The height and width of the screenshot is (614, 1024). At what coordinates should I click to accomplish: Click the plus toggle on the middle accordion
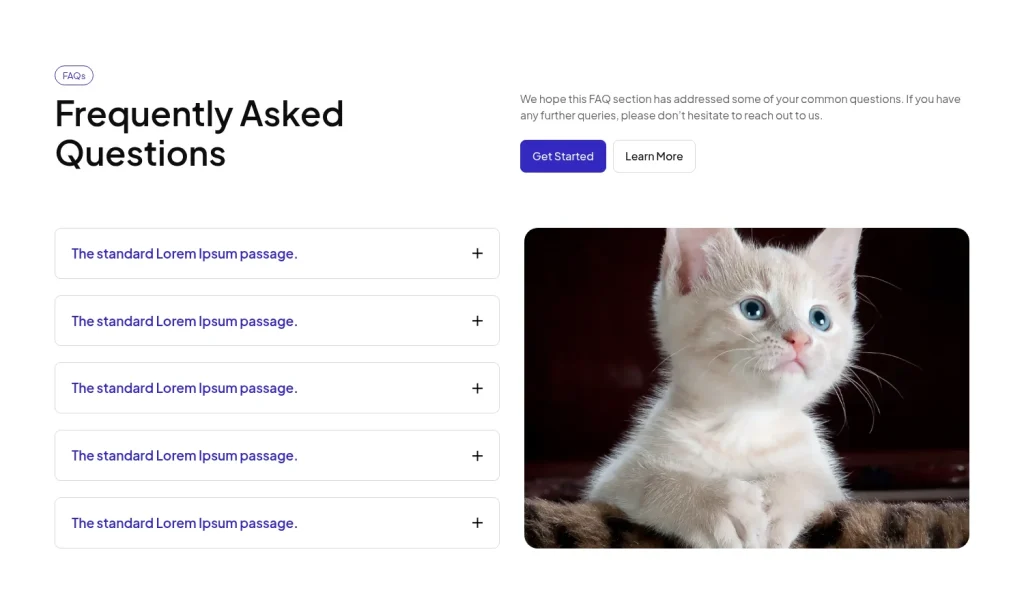477,388
